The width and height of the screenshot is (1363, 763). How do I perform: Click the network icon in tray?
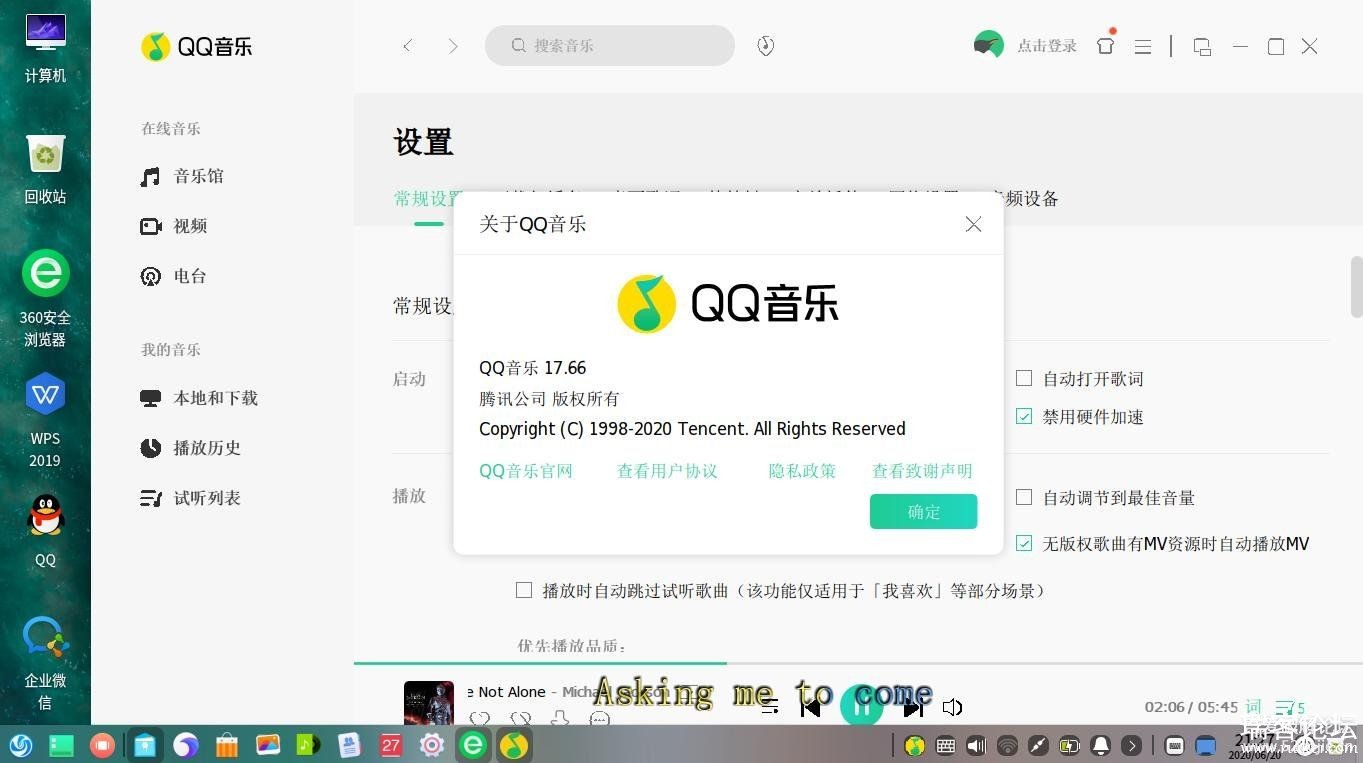point(1007,745)
